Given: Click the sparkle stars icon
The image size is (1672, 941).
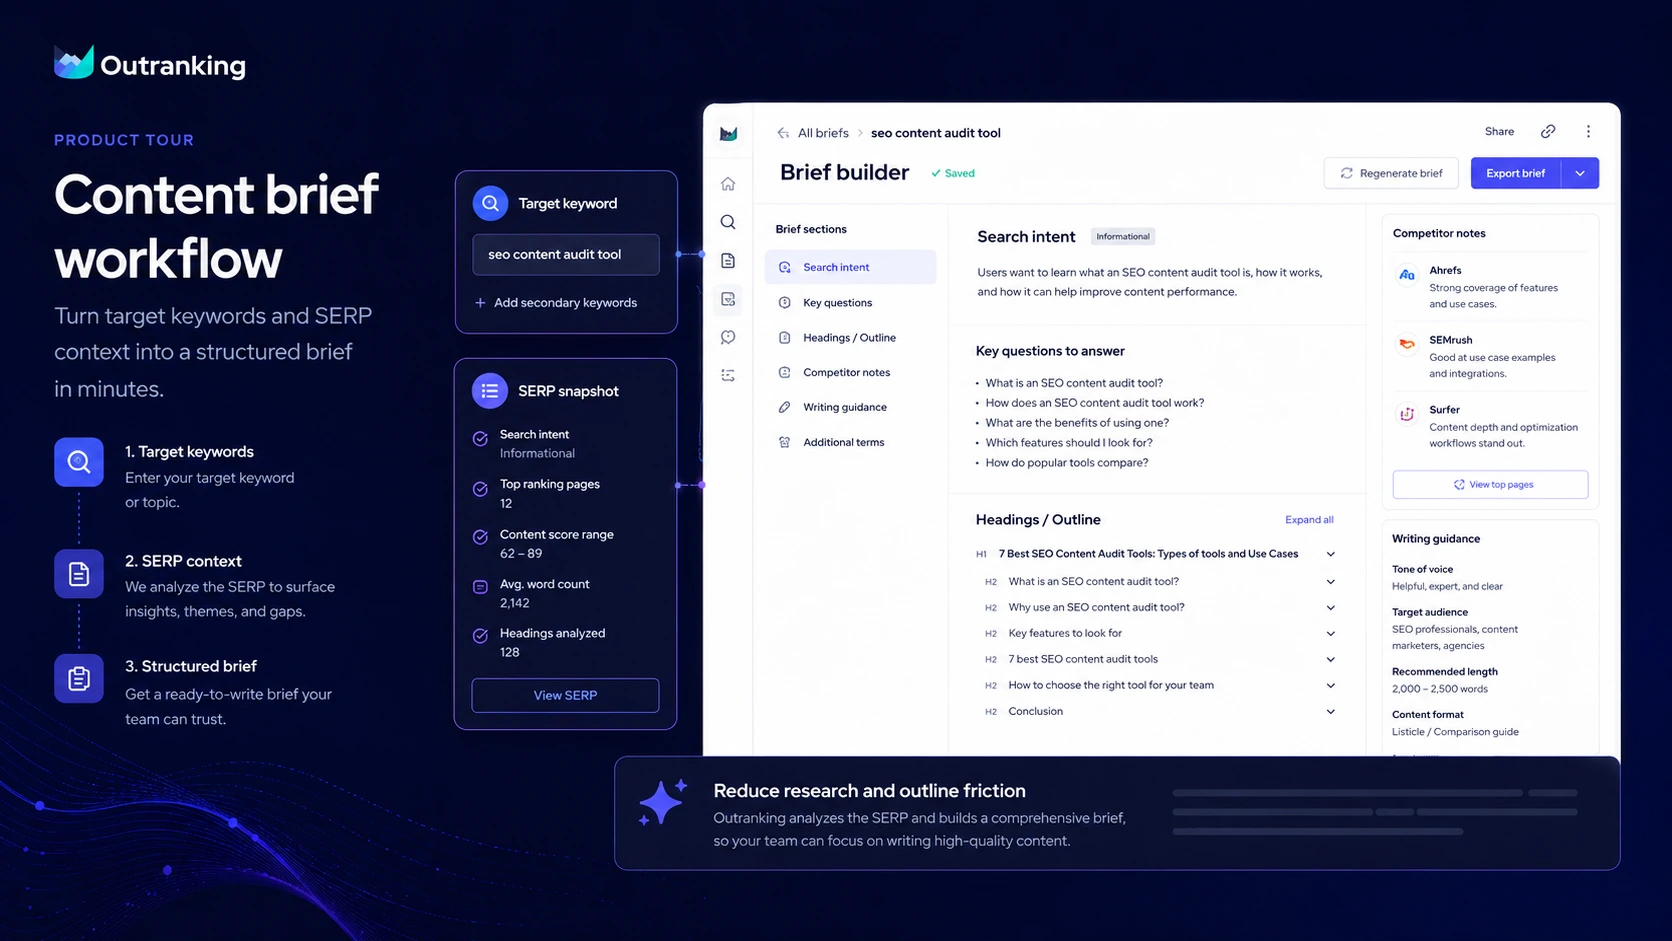Looking at the screenshot, I should pos(663,802).
